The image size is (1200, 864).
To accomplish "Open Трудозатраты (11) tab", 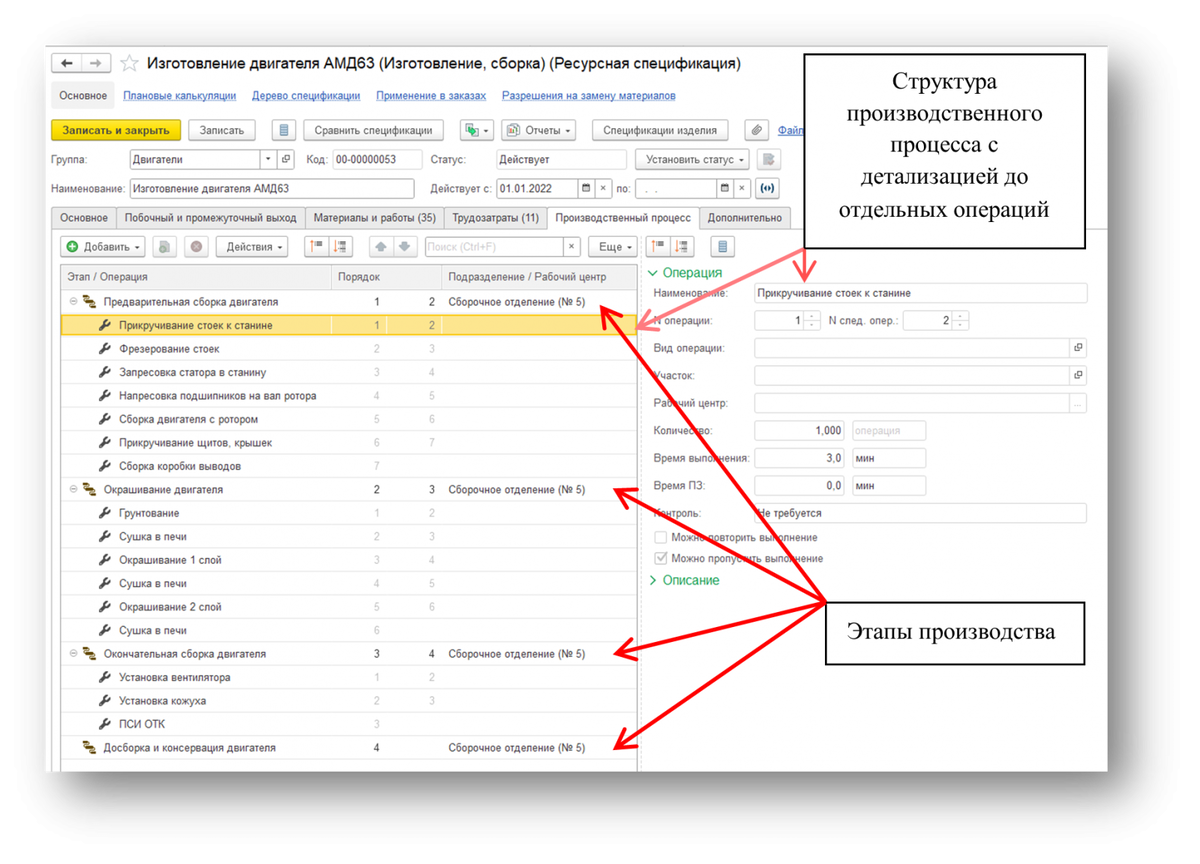I will click(495, 217).
